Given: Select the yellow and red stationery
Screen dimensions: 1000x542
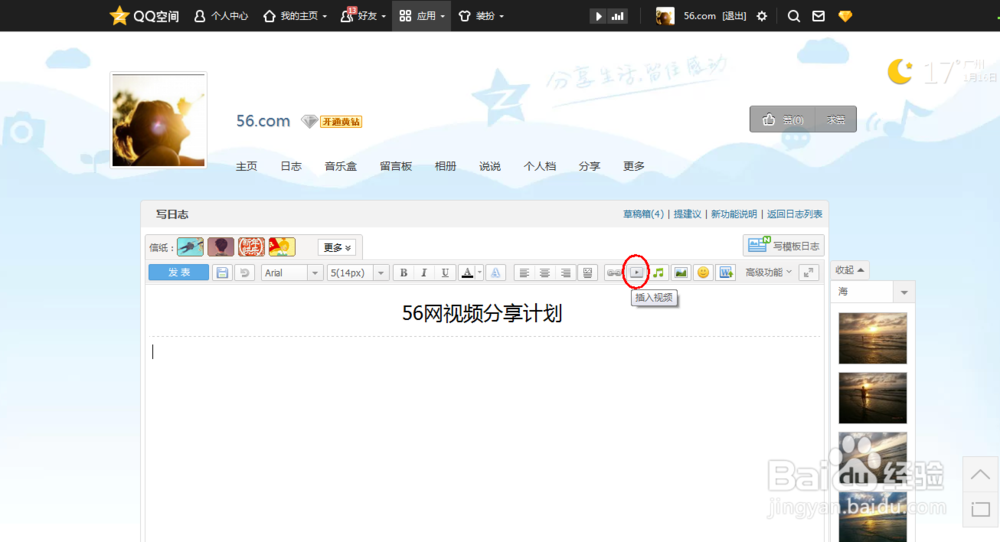Looking at the screenshot, I should coord(282,247).
